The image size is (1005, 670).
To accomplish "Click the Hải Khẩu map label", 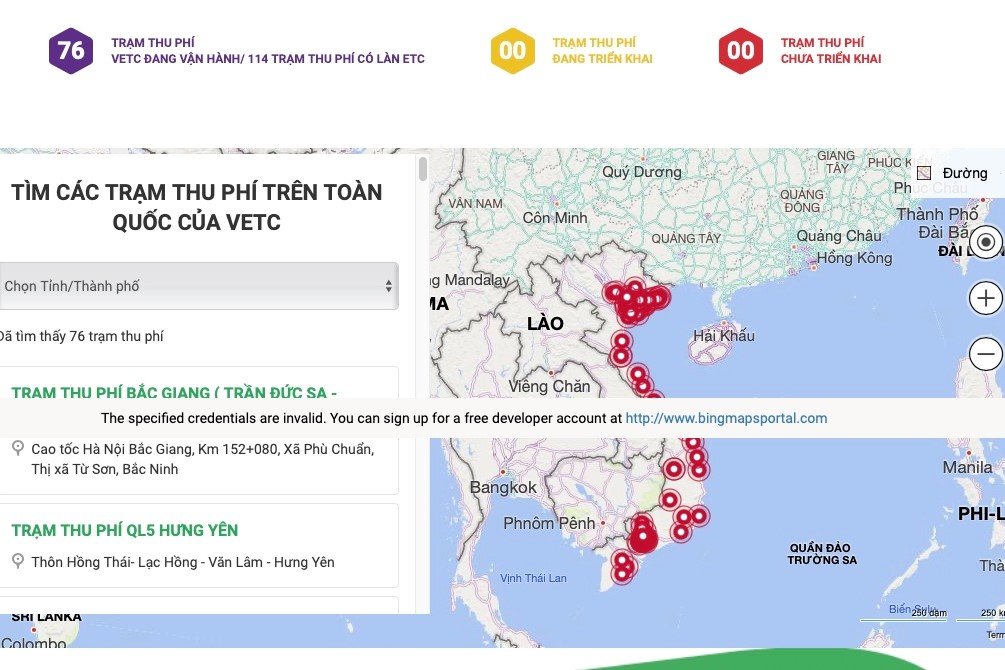I will pos(724,335).
